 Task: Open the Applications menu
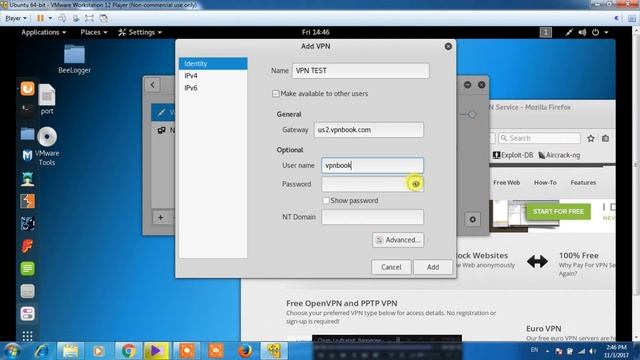(x=43, y=32)
